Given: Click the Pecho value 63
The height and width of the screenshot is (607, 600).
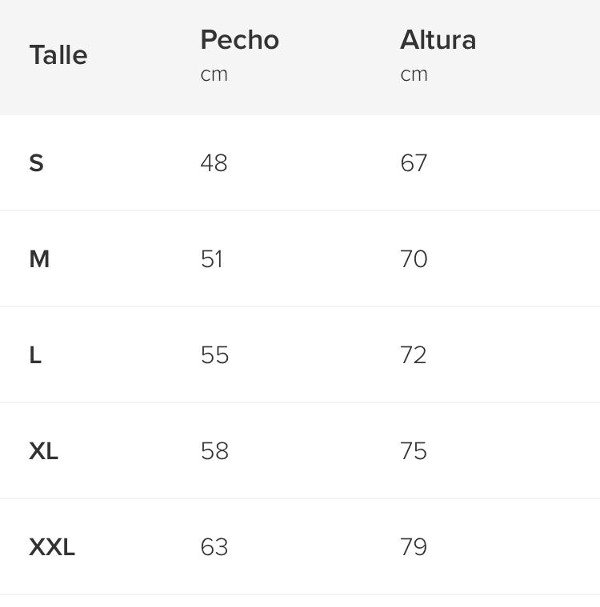Looking at the screenshot, I should pyautogui.click(x=214, y=547).
